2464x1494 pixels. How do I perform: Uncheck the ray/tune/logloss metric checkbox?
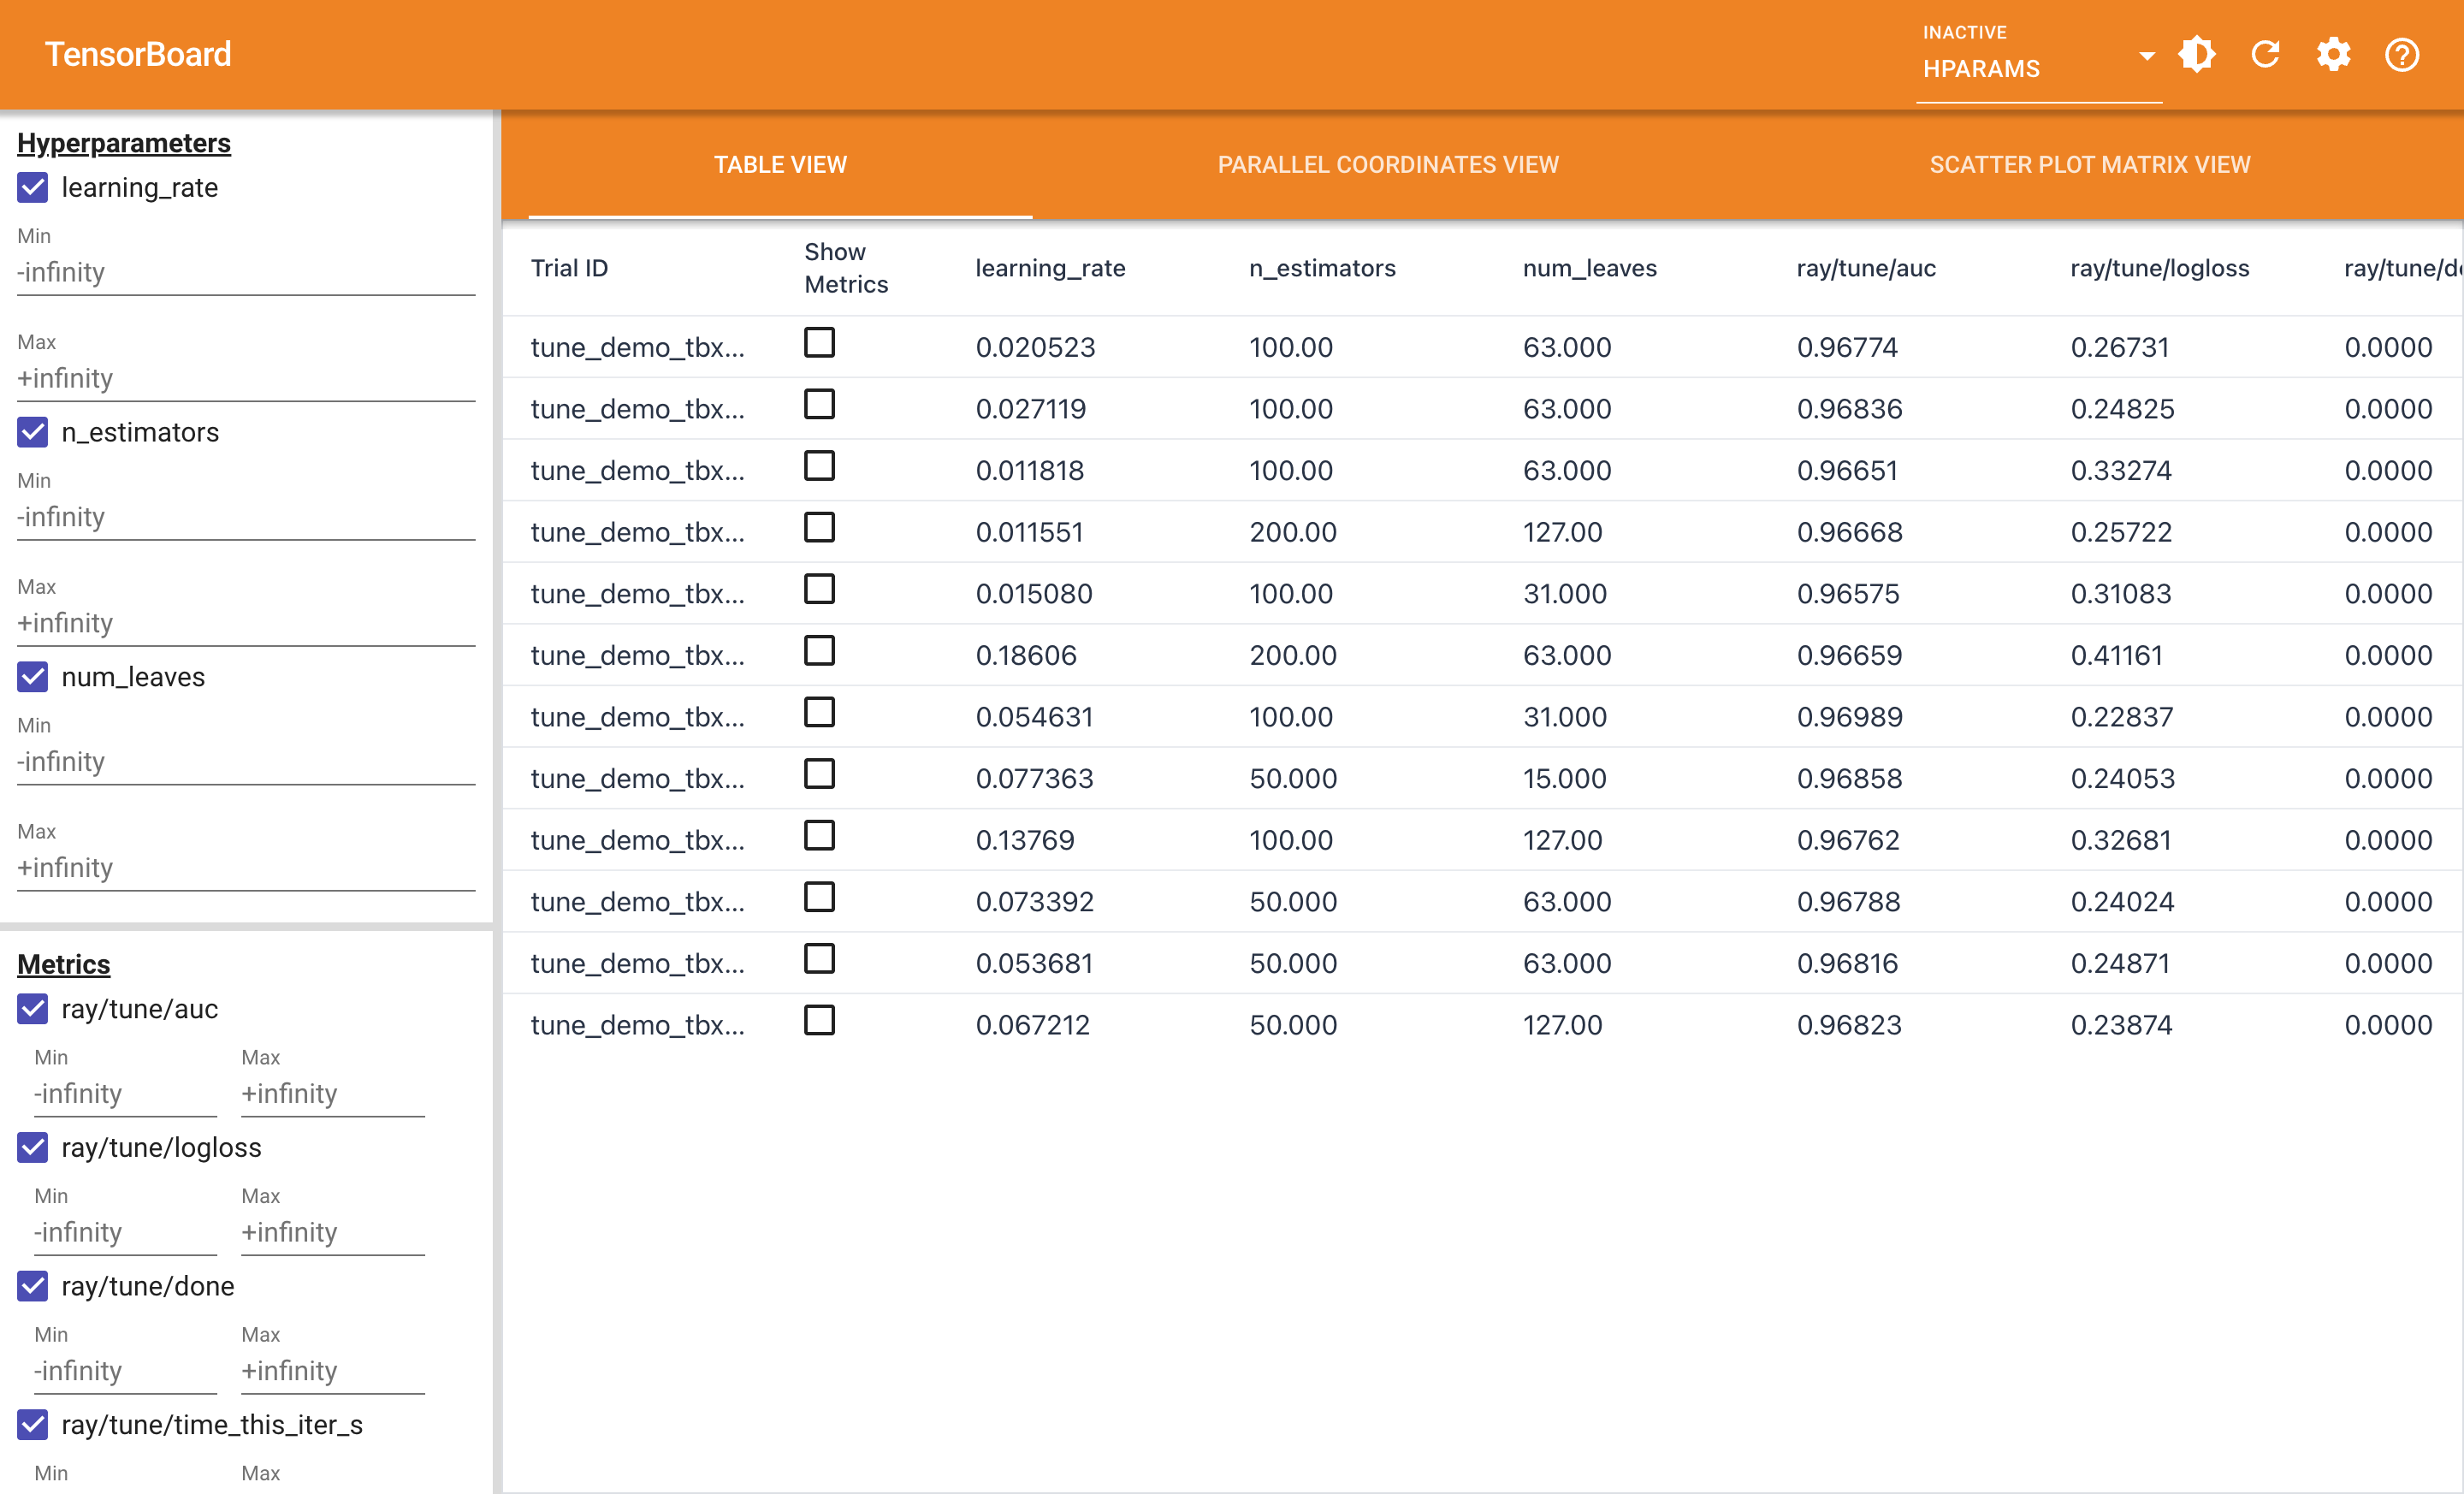click(33, 1147)
